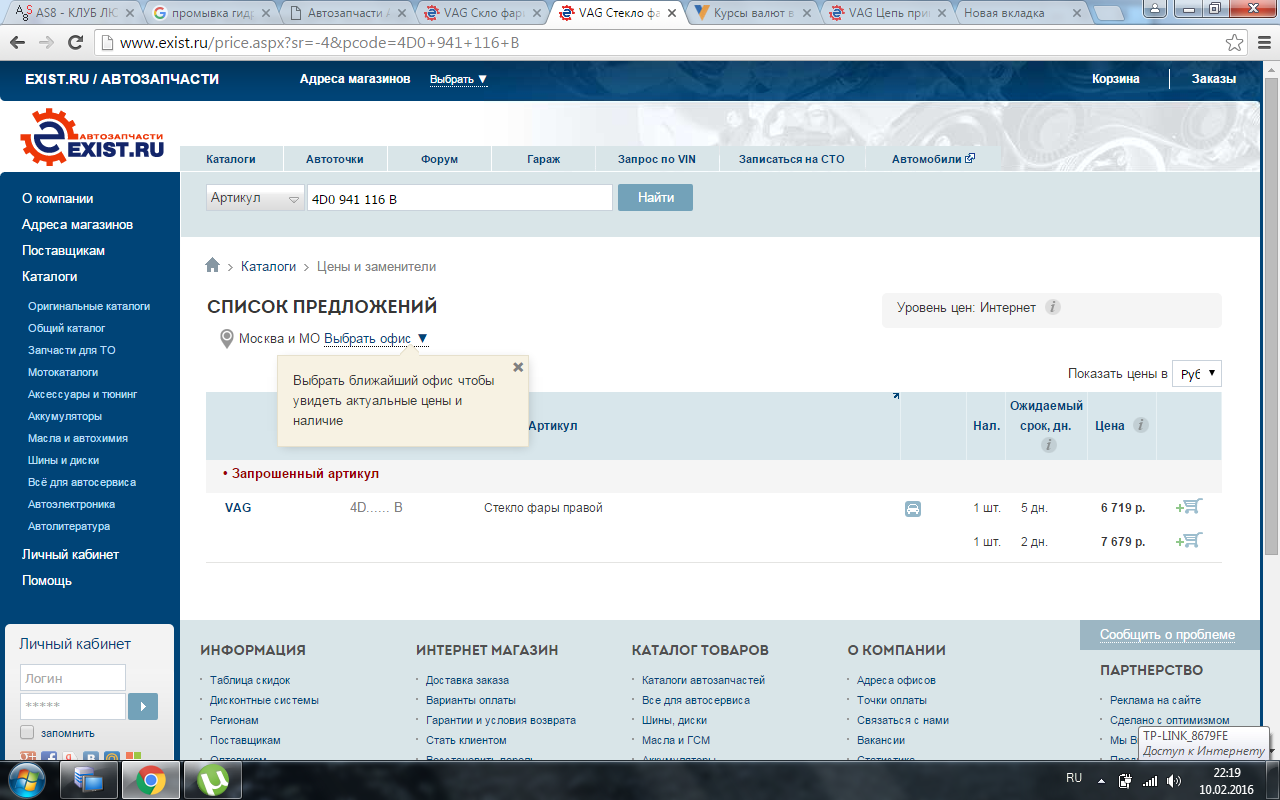
Task: Bookmark this page with star icon
Action: (x=1235, y=43)
